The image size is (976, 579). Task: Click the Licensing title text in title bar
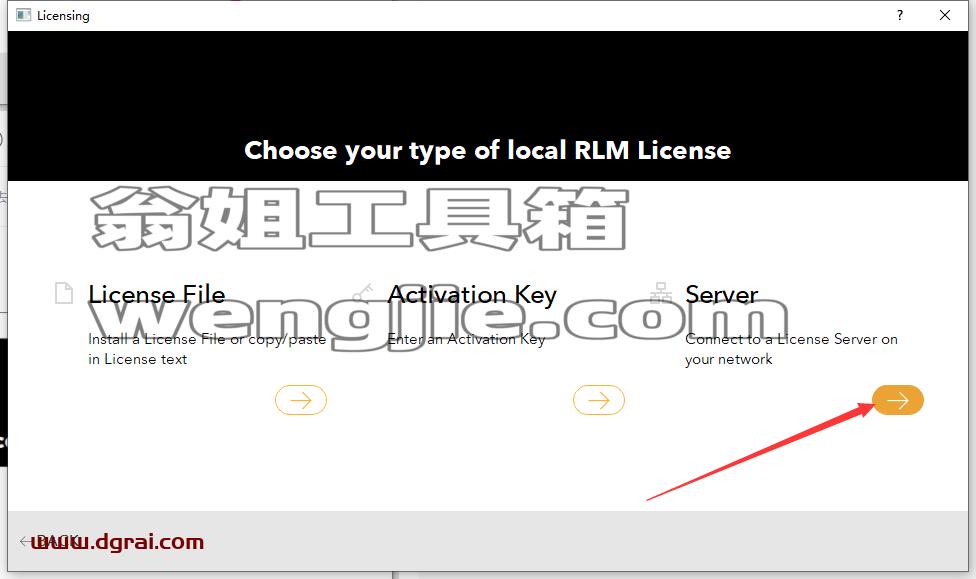pos(63,16)
